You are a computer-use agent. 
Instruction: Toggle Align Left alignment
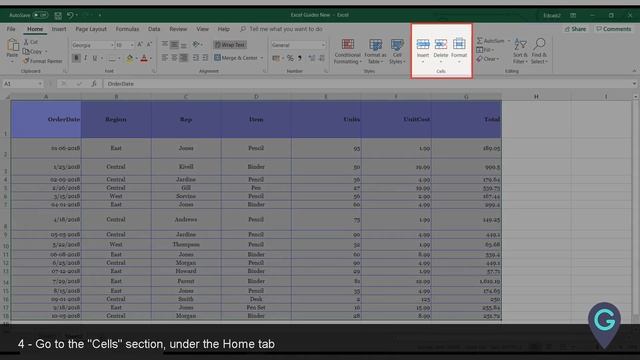164,58
